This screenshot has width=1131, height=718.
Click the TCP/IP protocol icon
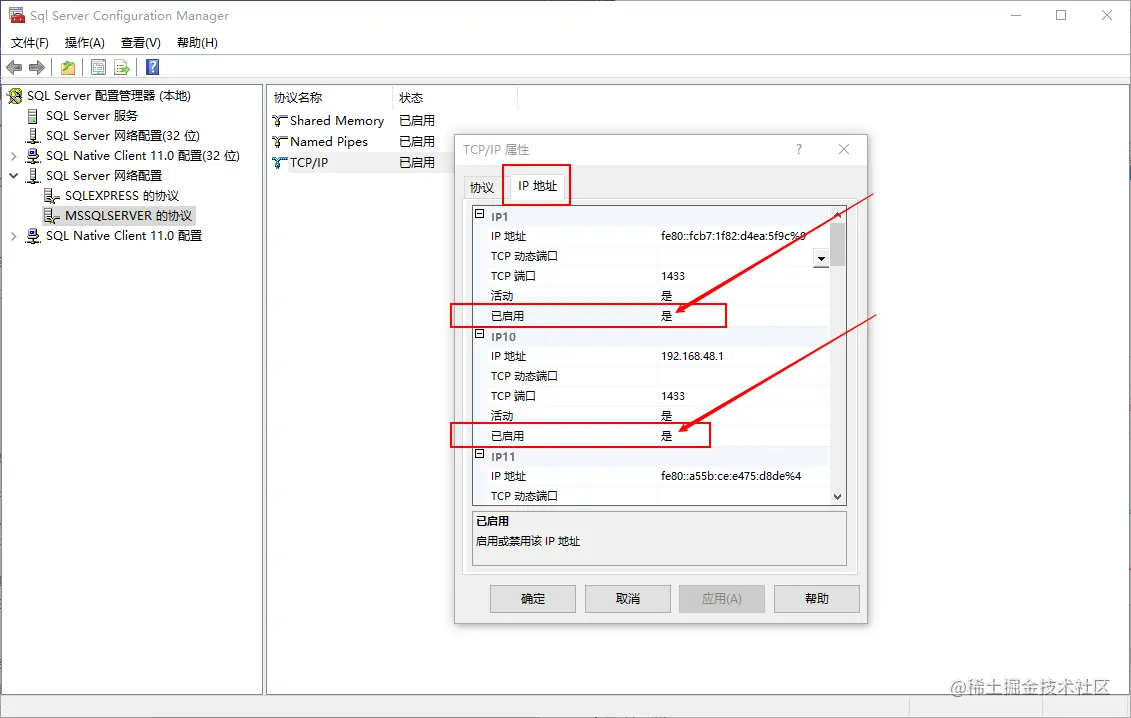point(280,162)
